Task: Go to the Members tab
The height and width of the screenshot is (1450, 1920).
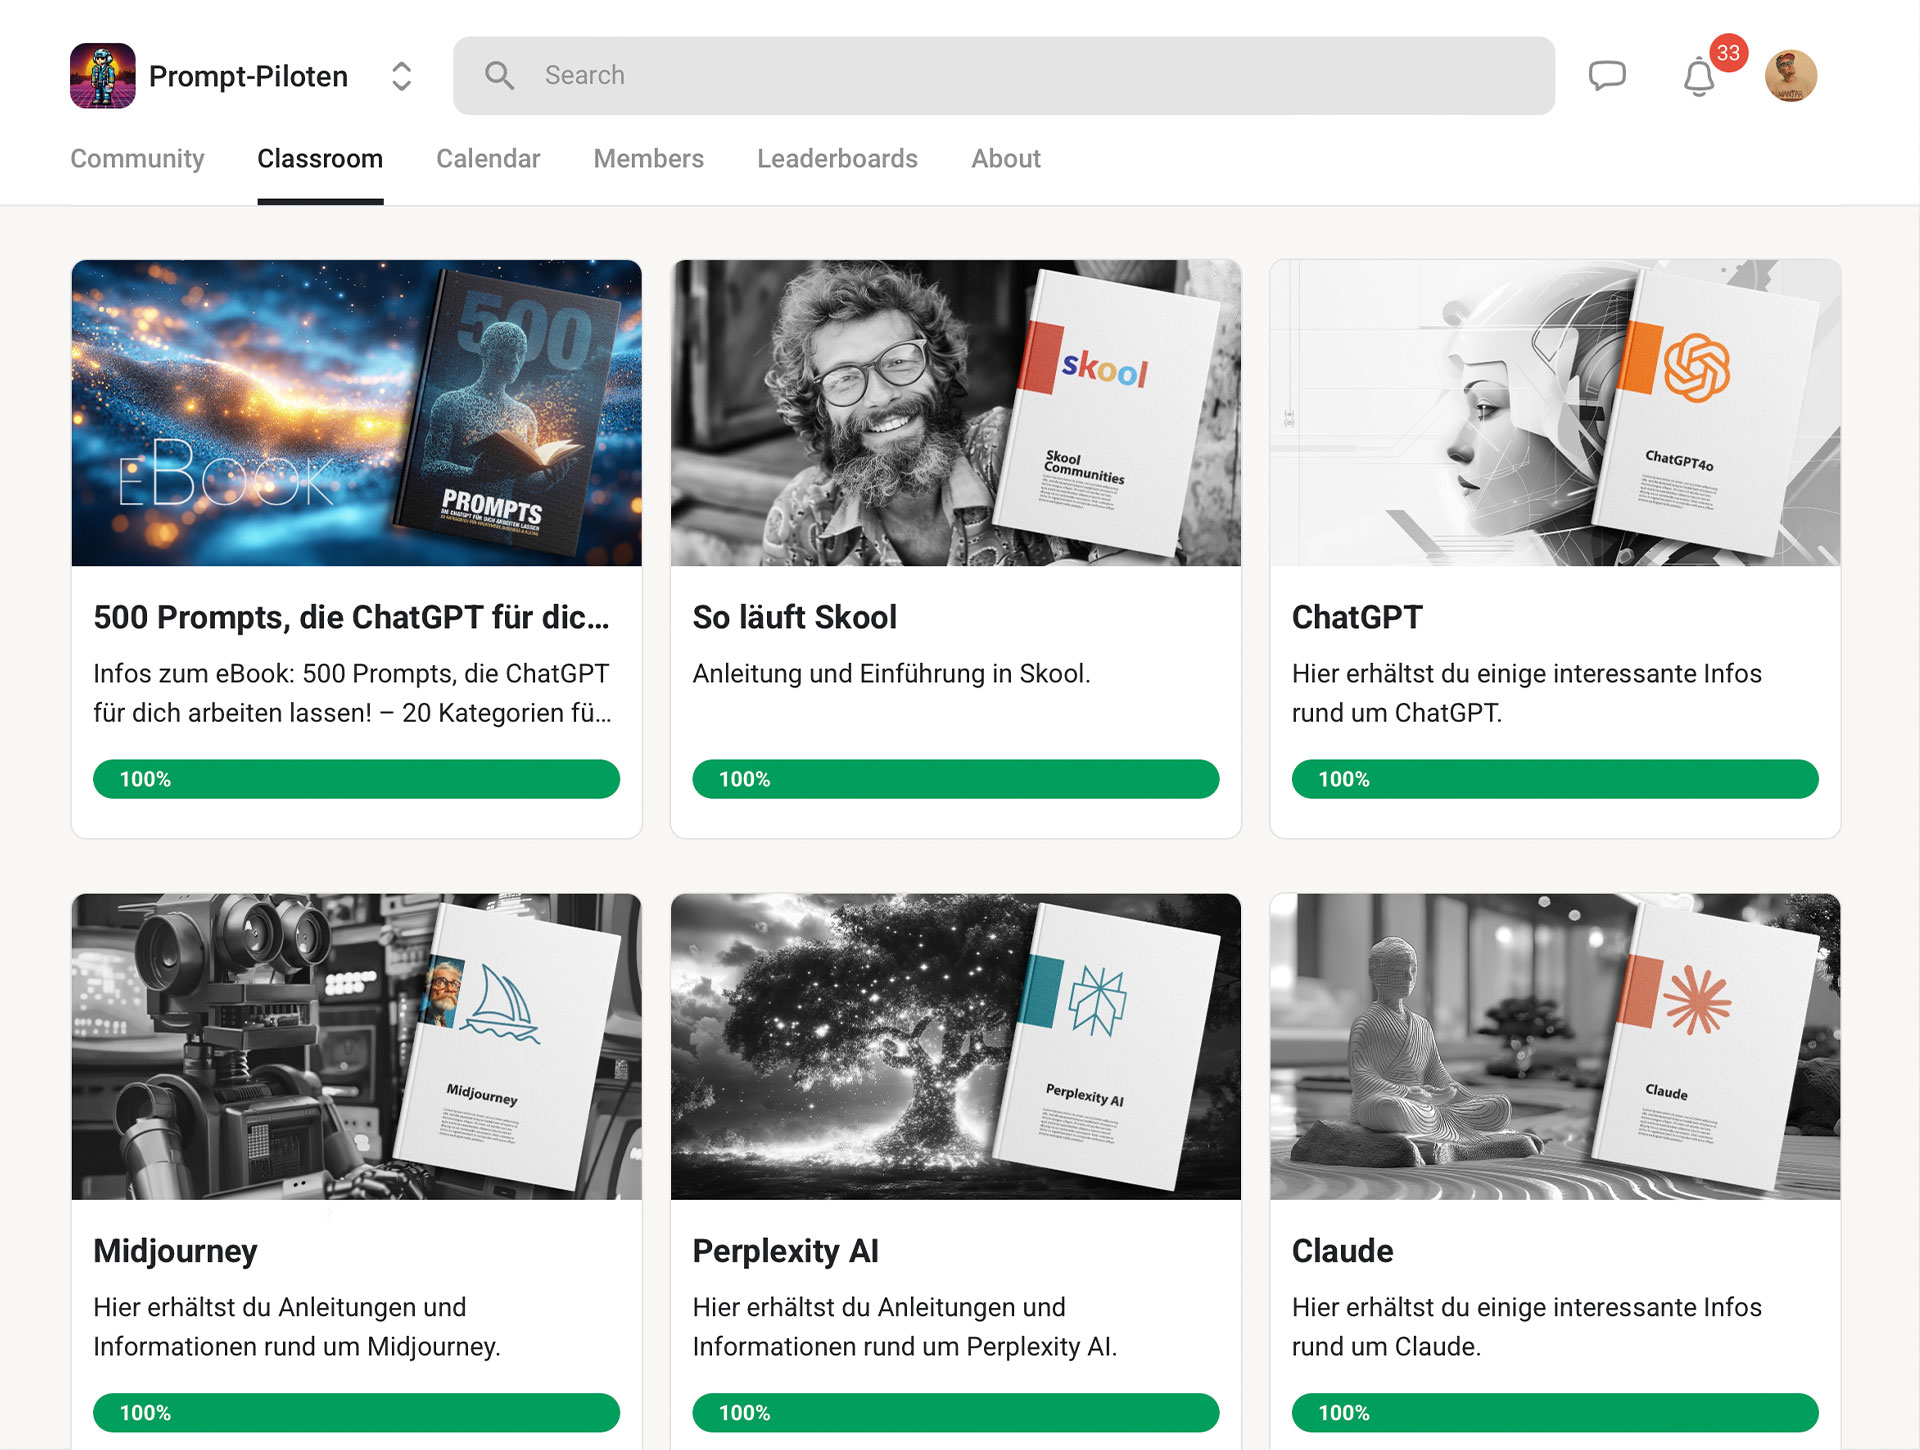Action: pyautogui.click(x=649, y=159)
